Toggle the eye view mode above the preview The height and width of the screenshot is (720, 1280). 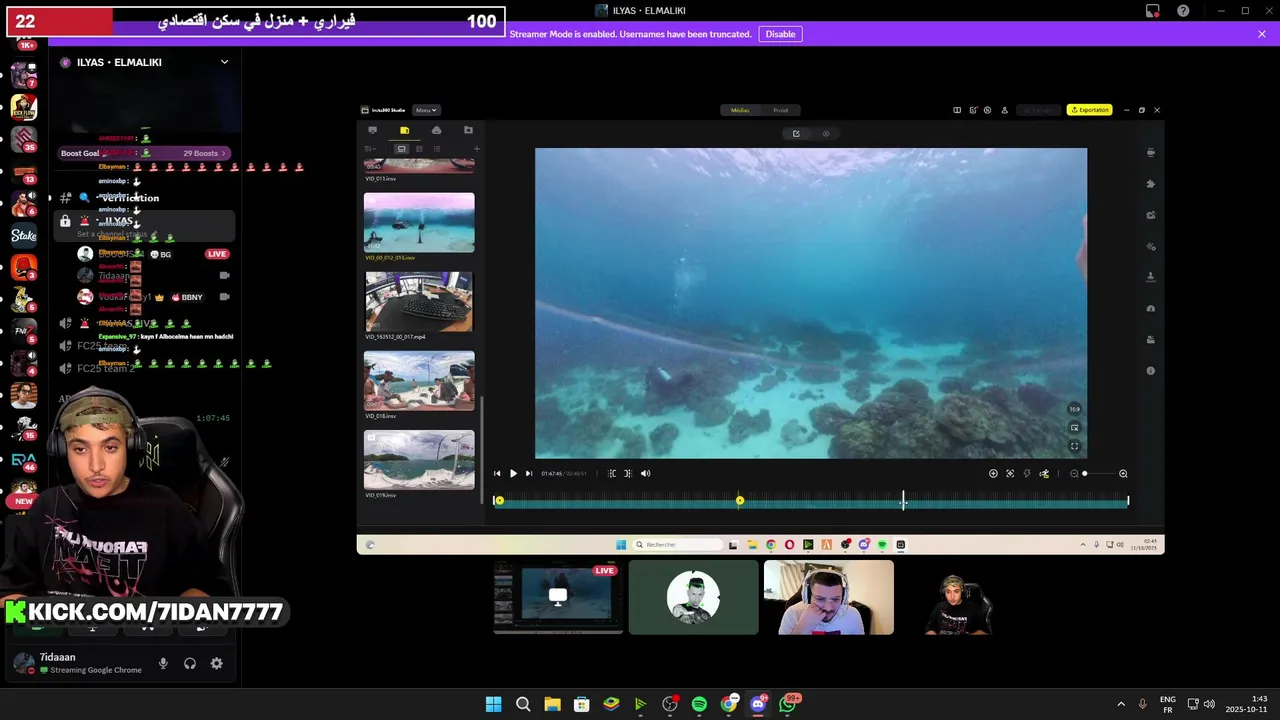point(826,134)
